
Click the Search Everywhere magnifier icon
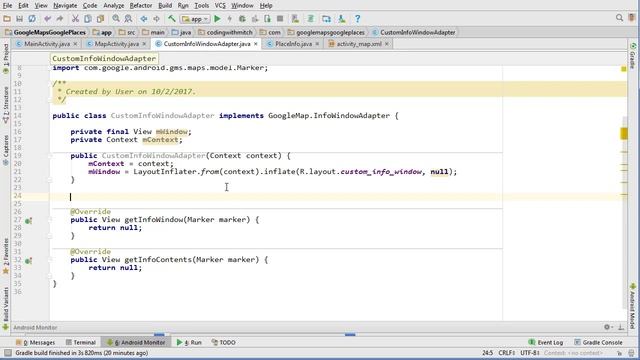click(619, 18)
